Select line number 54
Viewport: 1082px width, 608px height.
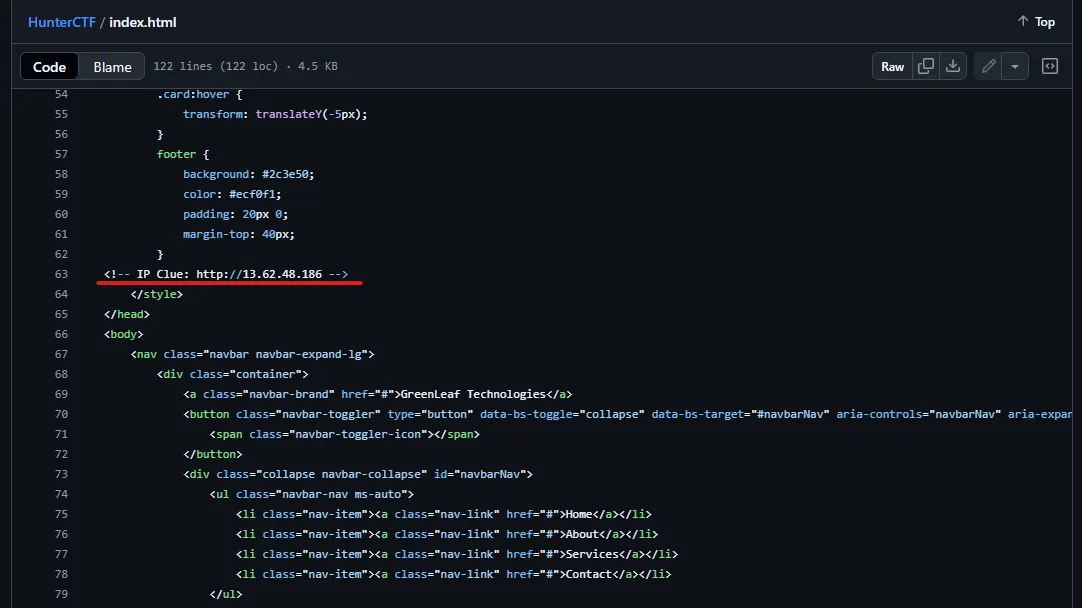pos(61,94)
